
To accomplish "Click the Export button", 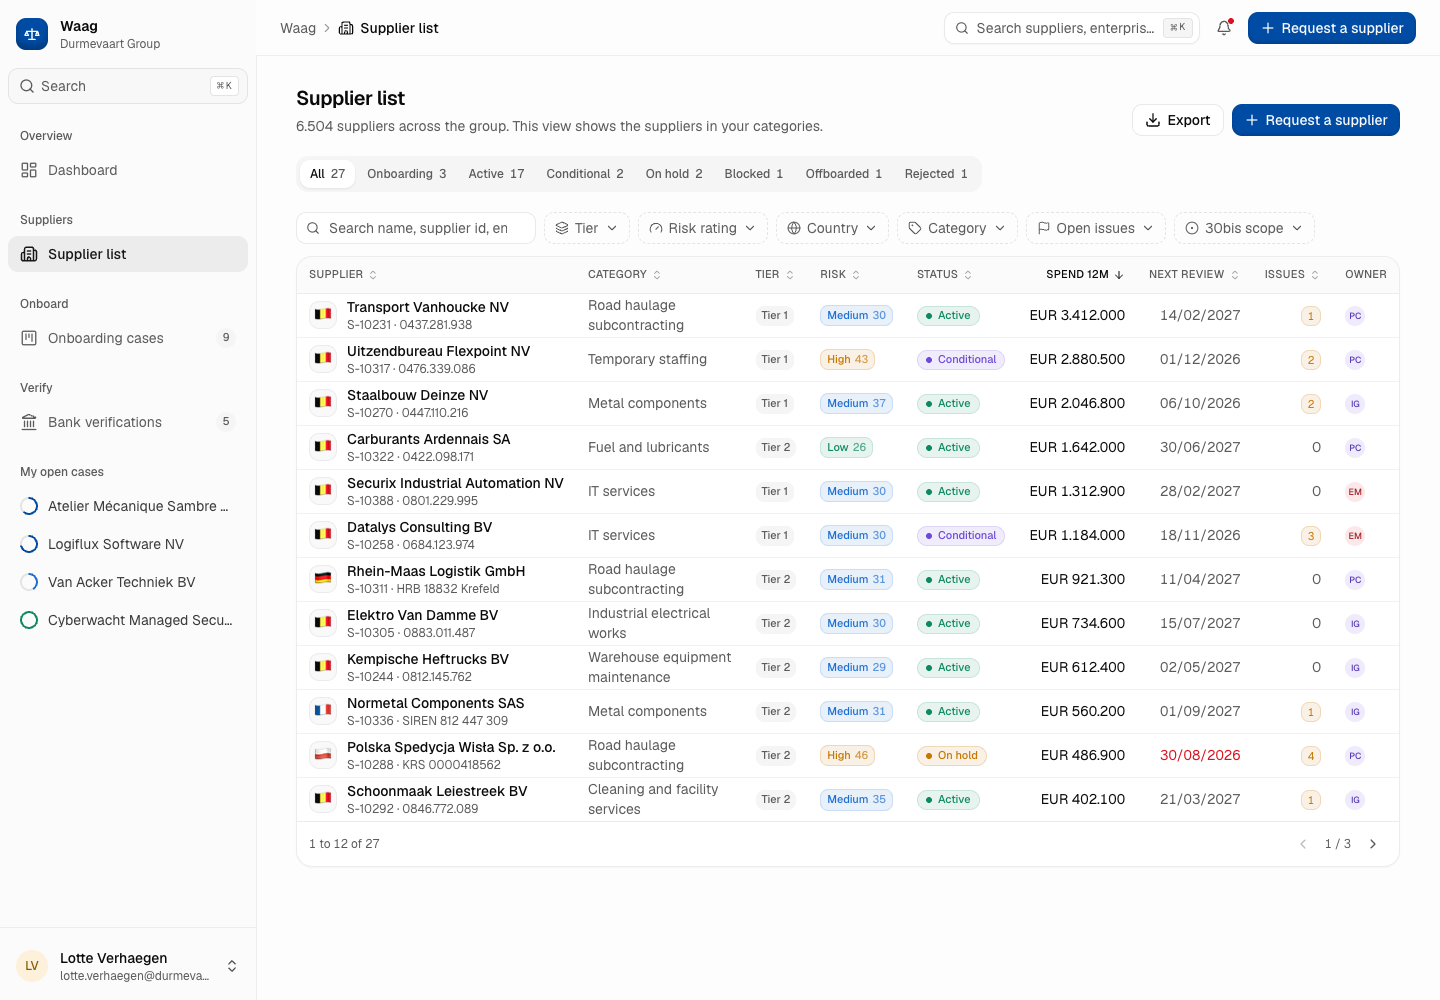I will 1178,120.
